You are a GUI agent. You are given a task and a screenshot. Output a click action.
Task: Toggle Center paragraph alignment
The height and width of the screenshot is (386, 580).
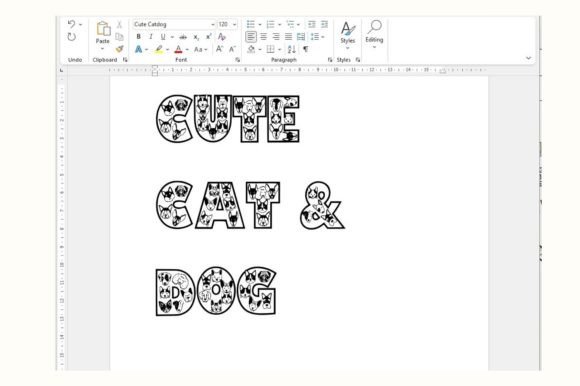263,37
